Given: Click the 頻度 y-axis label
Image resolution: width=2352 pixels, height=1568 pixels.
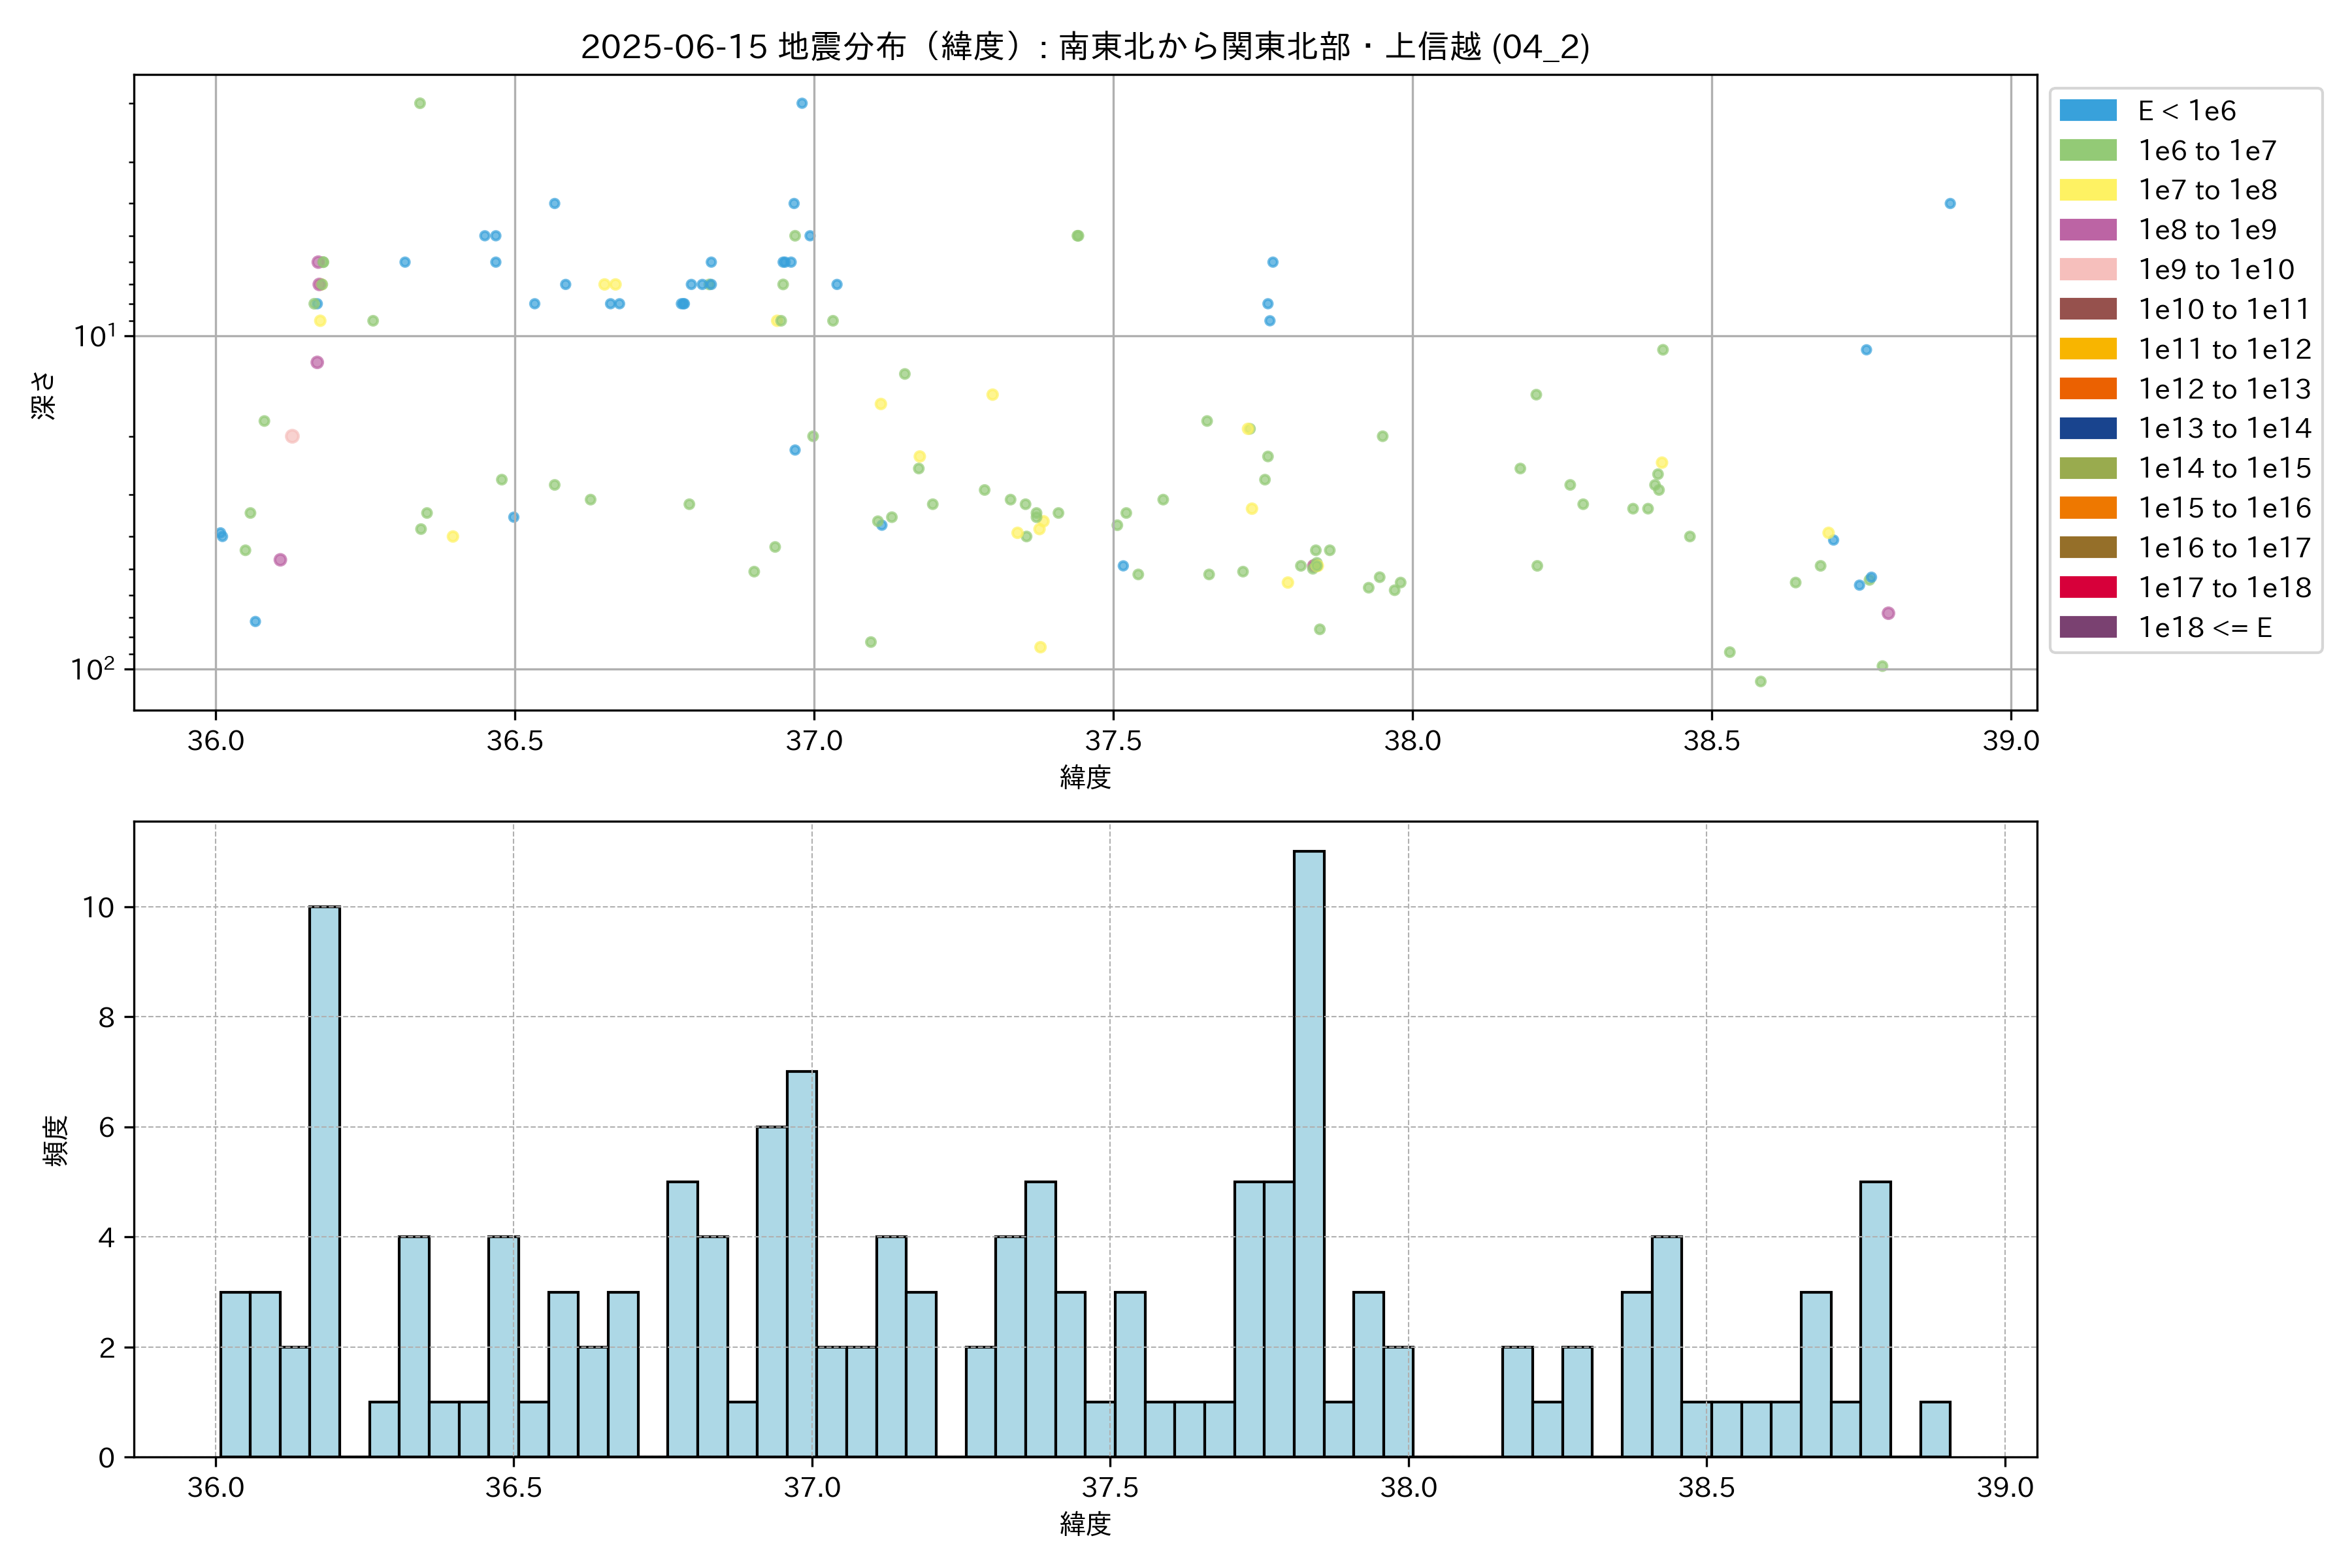Looking at the screenshot, I should (56, 1140).
